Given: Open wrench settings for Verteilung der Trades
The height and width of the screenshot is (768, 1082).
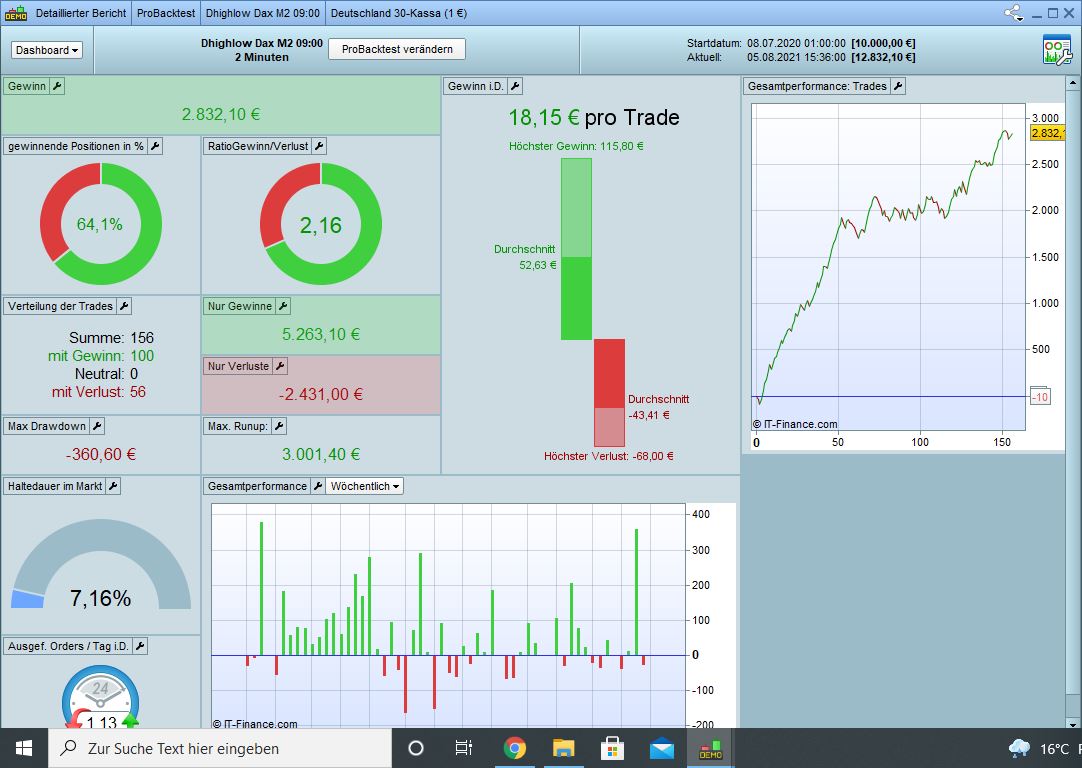Looking at the screenshot, I should (124, 306).
